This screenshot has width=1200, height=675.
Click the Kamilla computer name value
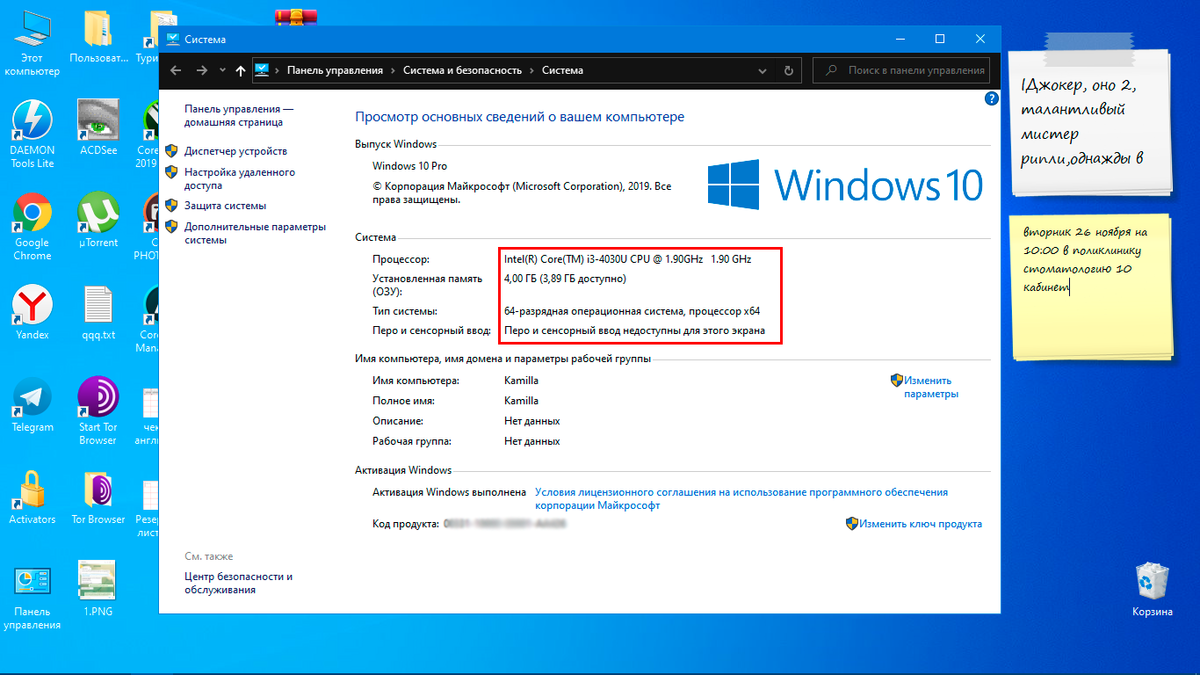pyautogui.click(x=521, y=381)
